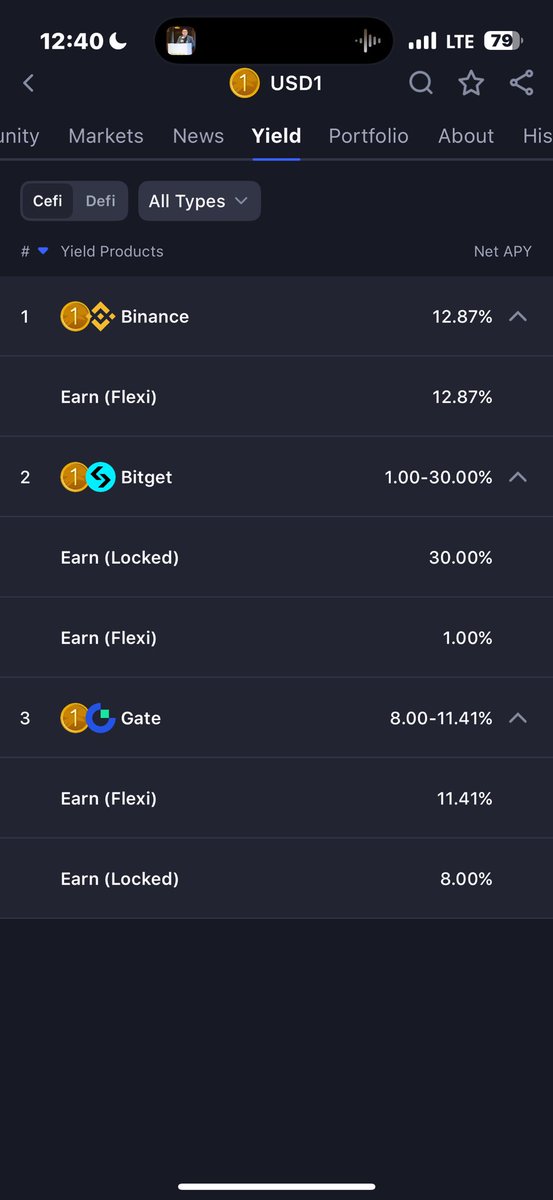Select Bitget Earn (Locked) 30.00% product
Image resolution: width=553 pixels, height=1200 pixels.
pos(276,558)
